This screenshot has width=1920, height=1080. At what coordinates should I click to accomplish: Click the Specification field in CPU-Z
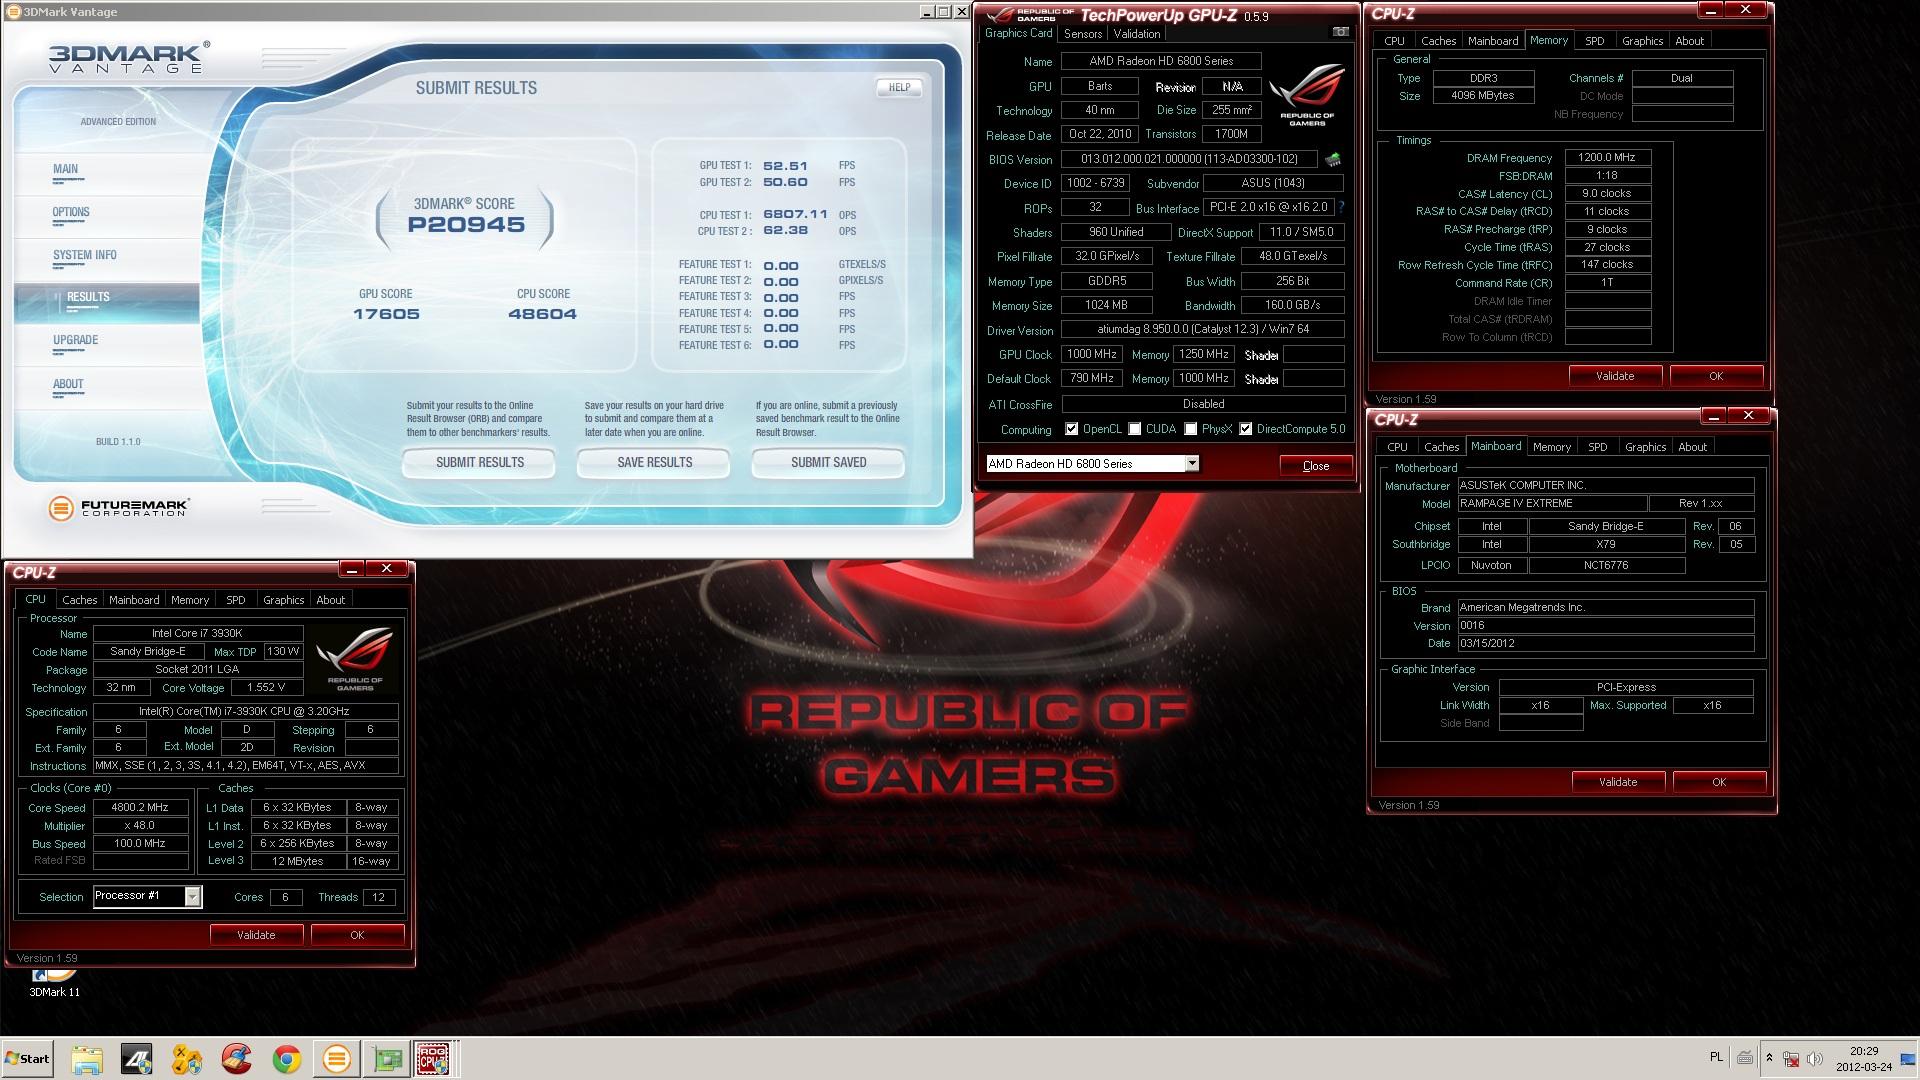point(246,712)
